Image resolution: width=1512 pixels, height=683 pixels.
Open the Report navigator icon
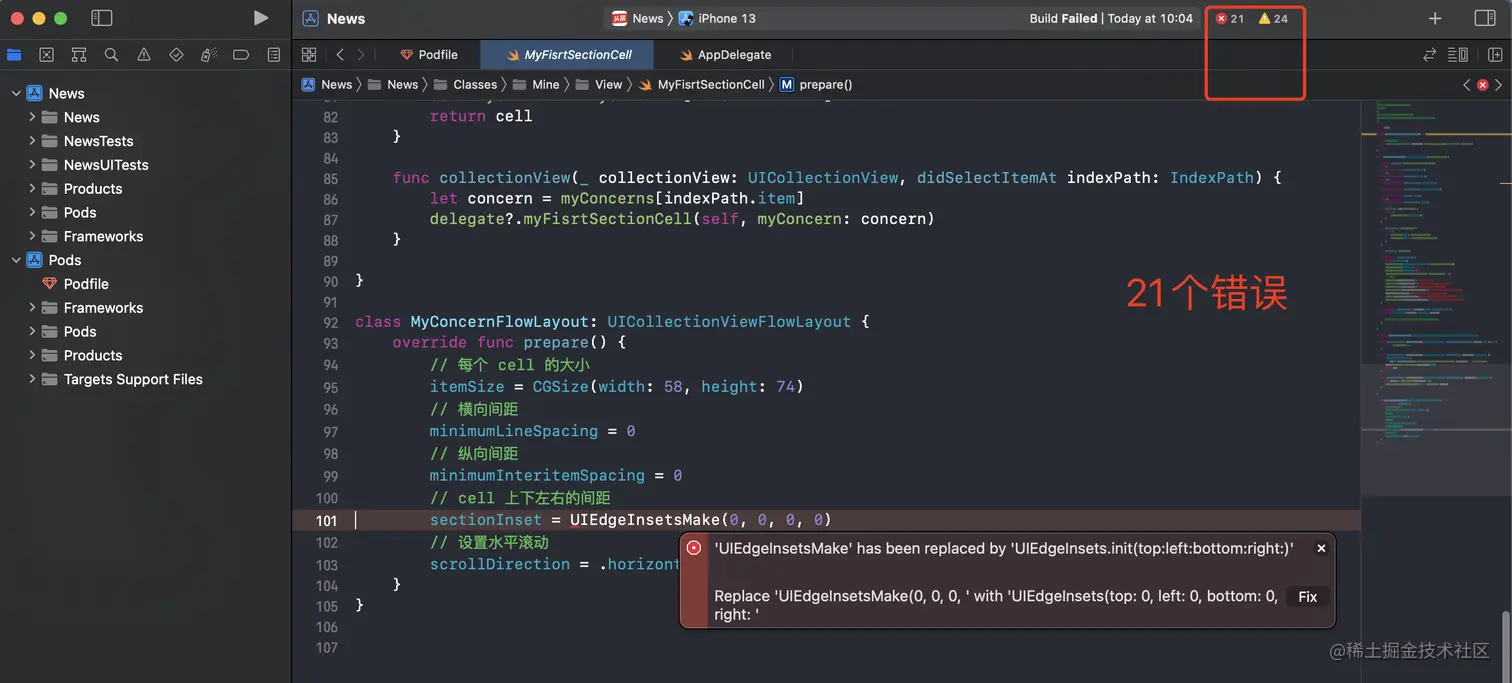273,55
